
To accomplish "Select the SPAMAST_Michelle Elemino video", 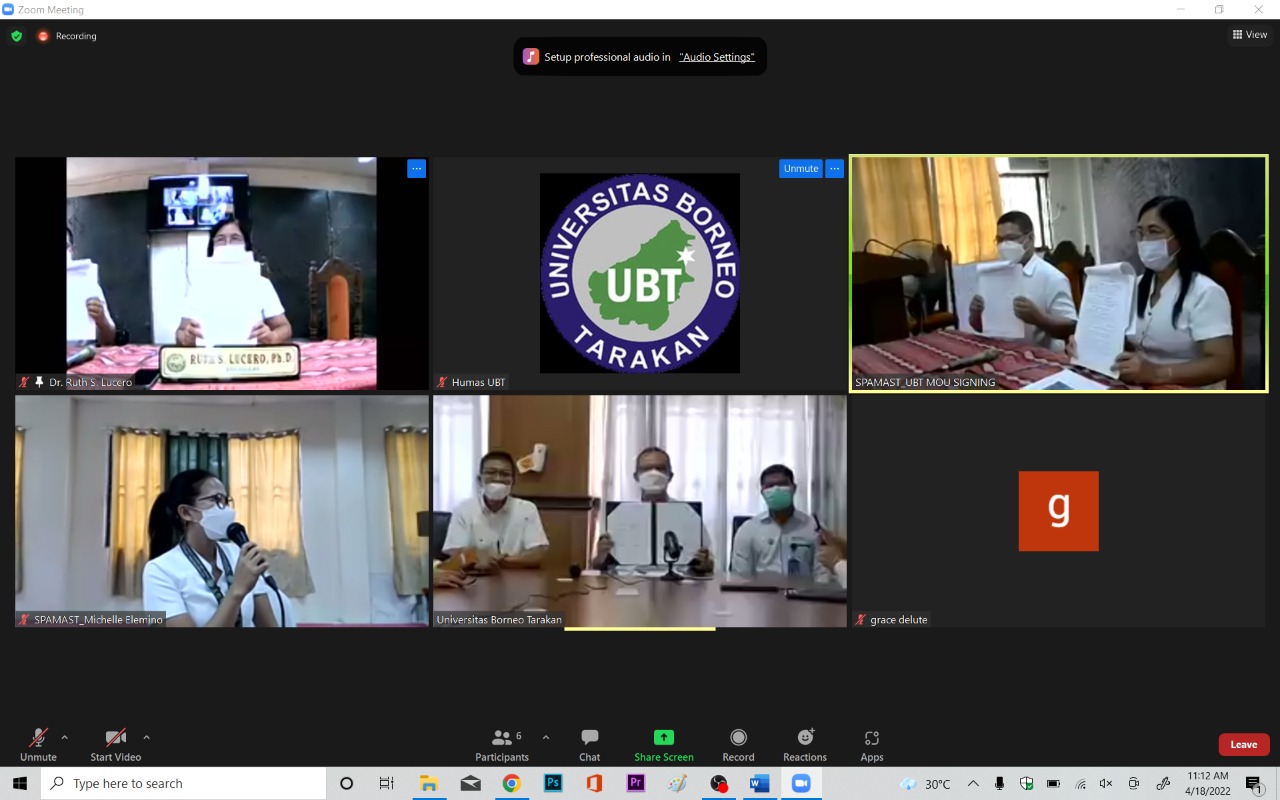I will coord(222,511).
